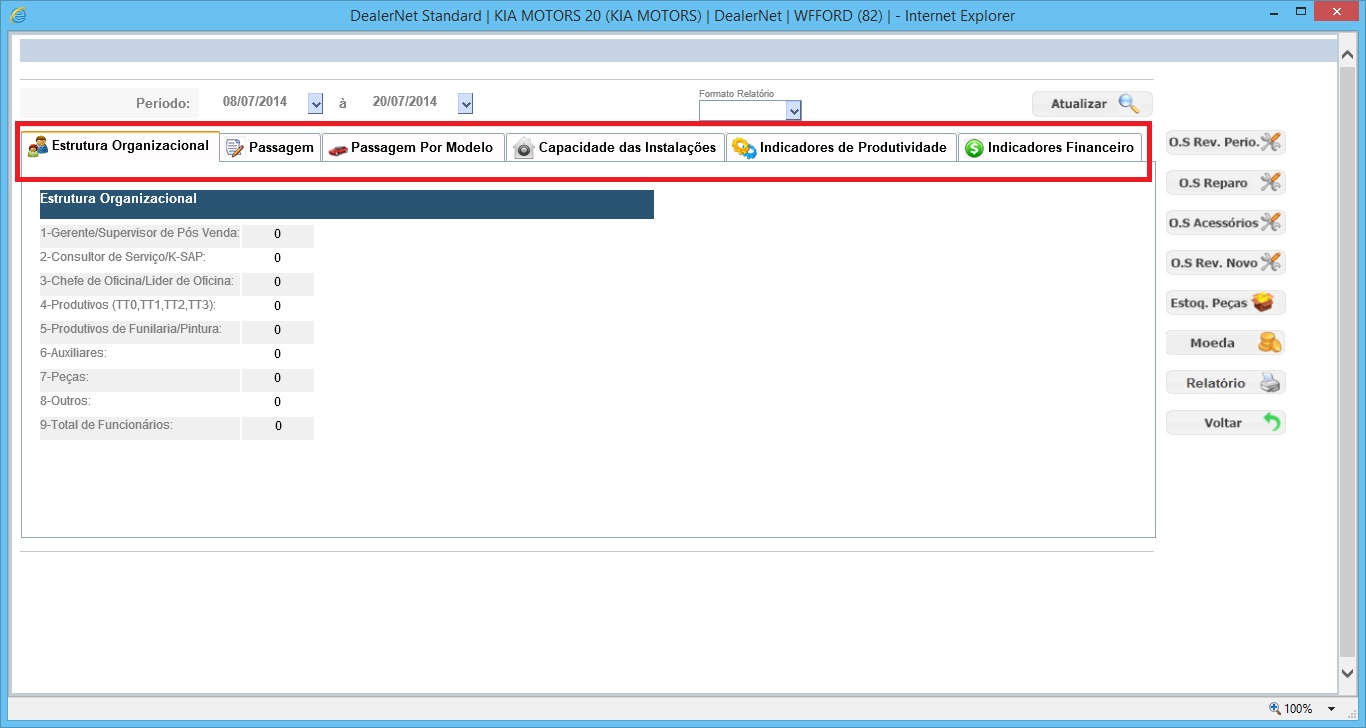The image size is (1366, 728).
Task: Click the people icon on Estrutura Organizacional tab
Action: point(38,147)
